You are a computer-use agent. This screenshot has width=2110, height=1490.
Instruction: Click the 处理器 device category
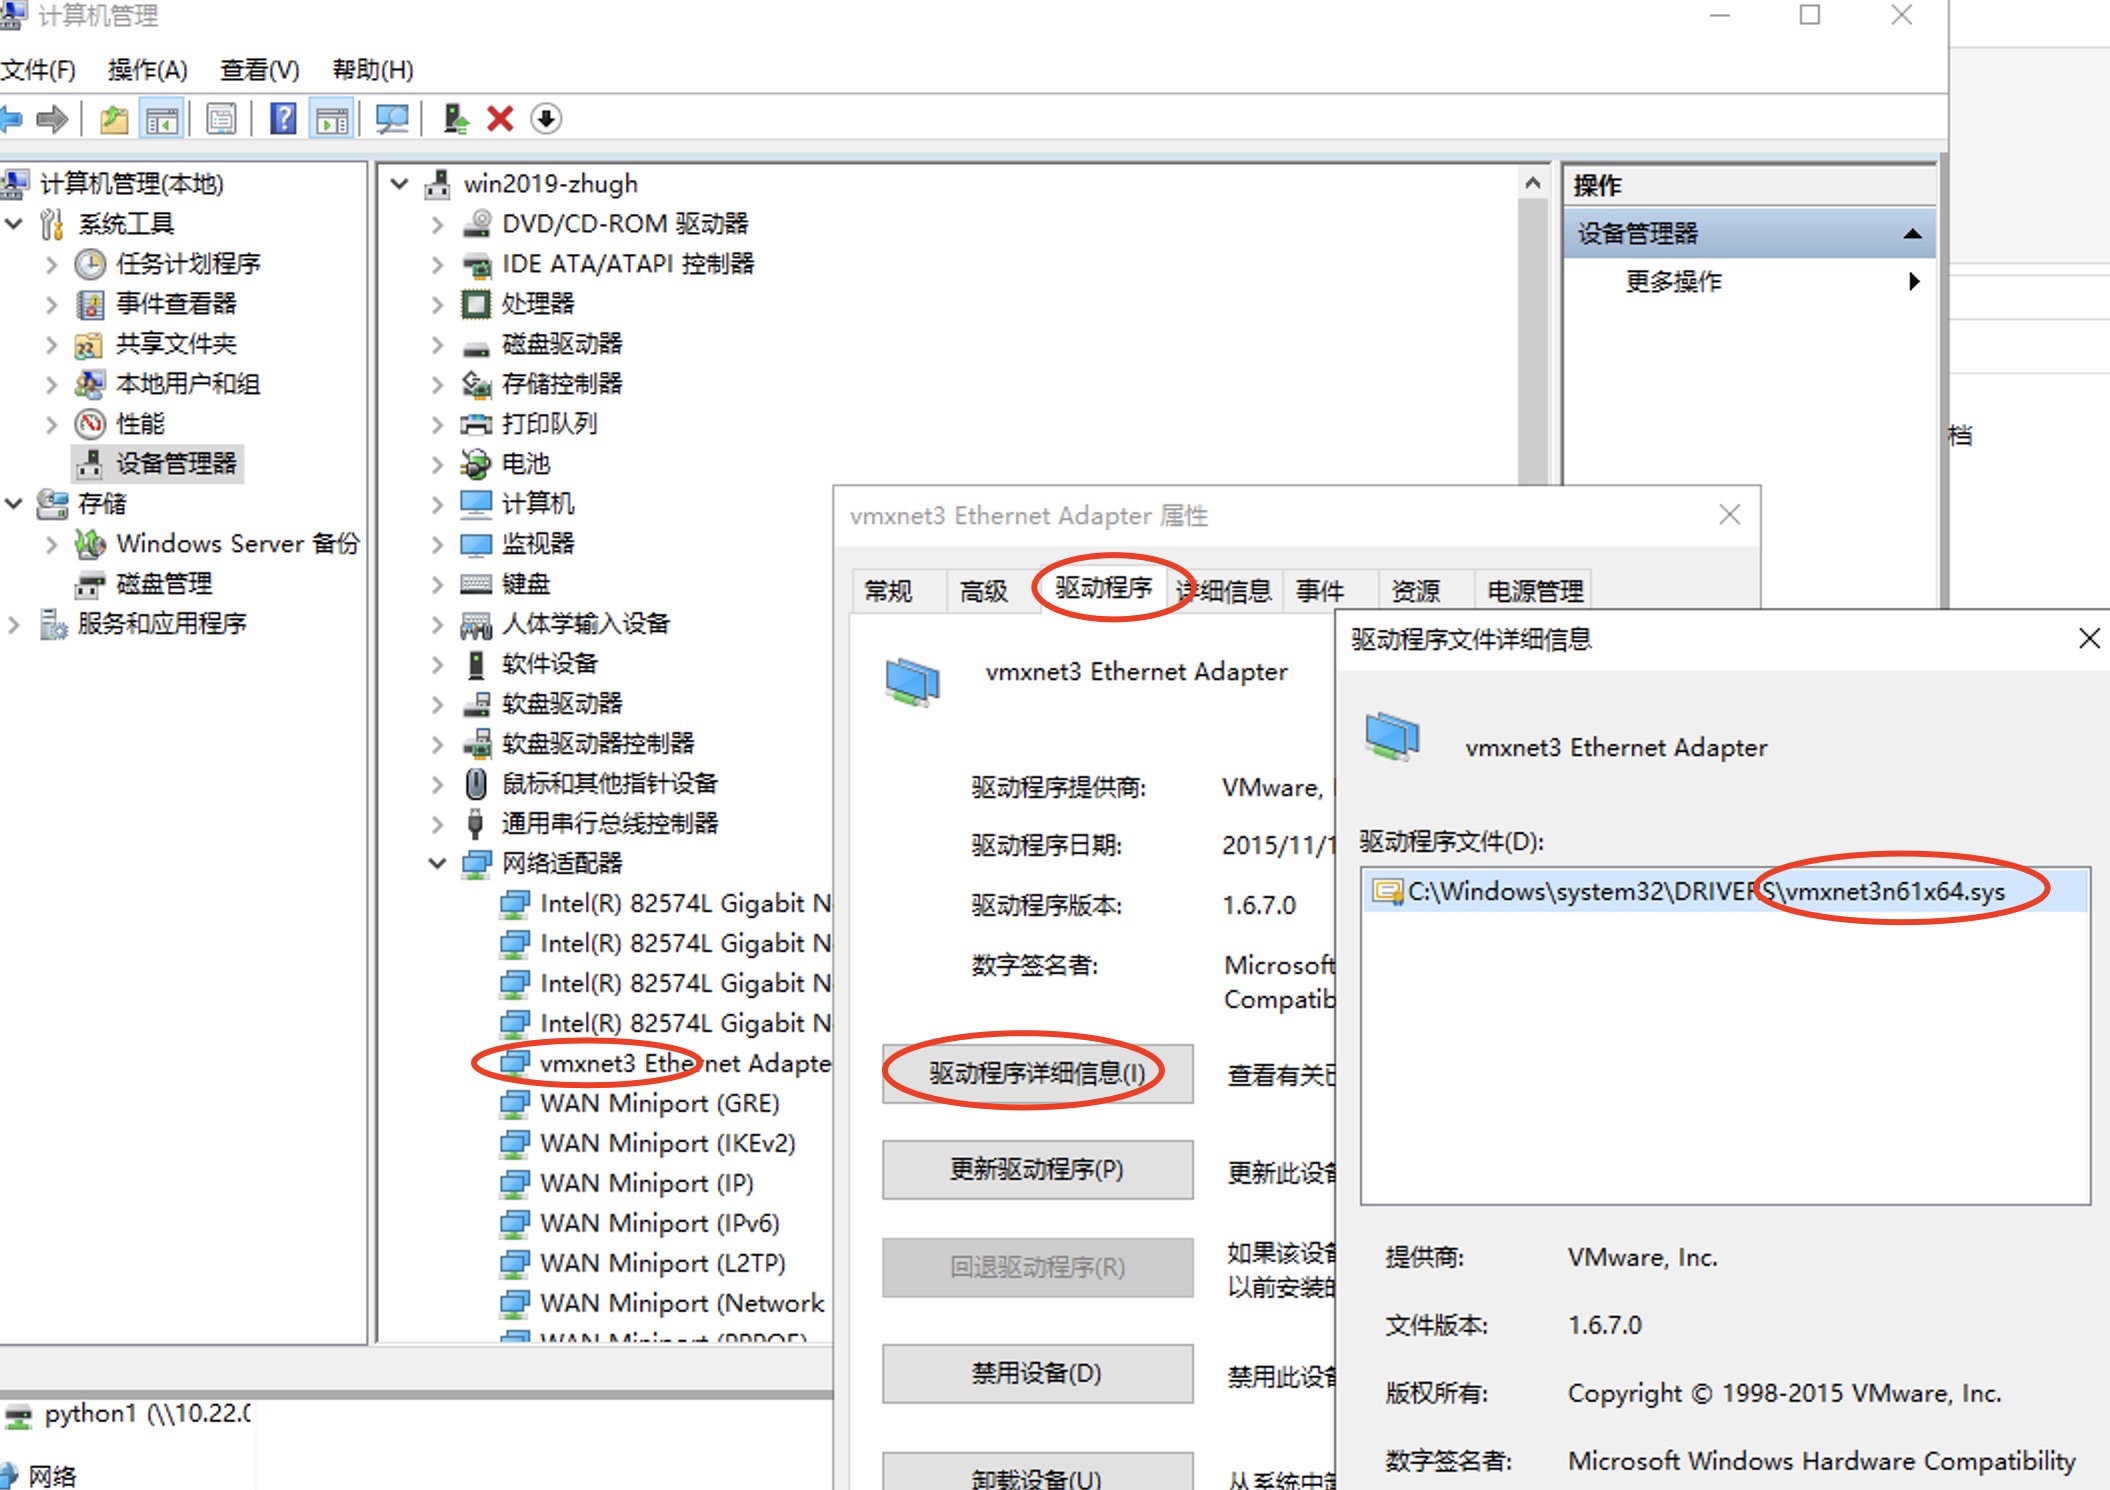(x=538, y=304)
